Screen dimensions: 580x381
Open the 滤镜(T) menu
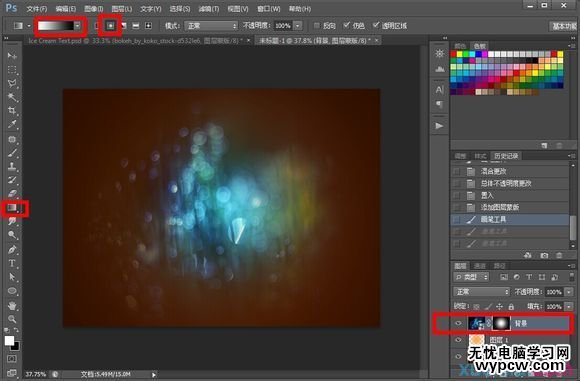click(209, 9)
